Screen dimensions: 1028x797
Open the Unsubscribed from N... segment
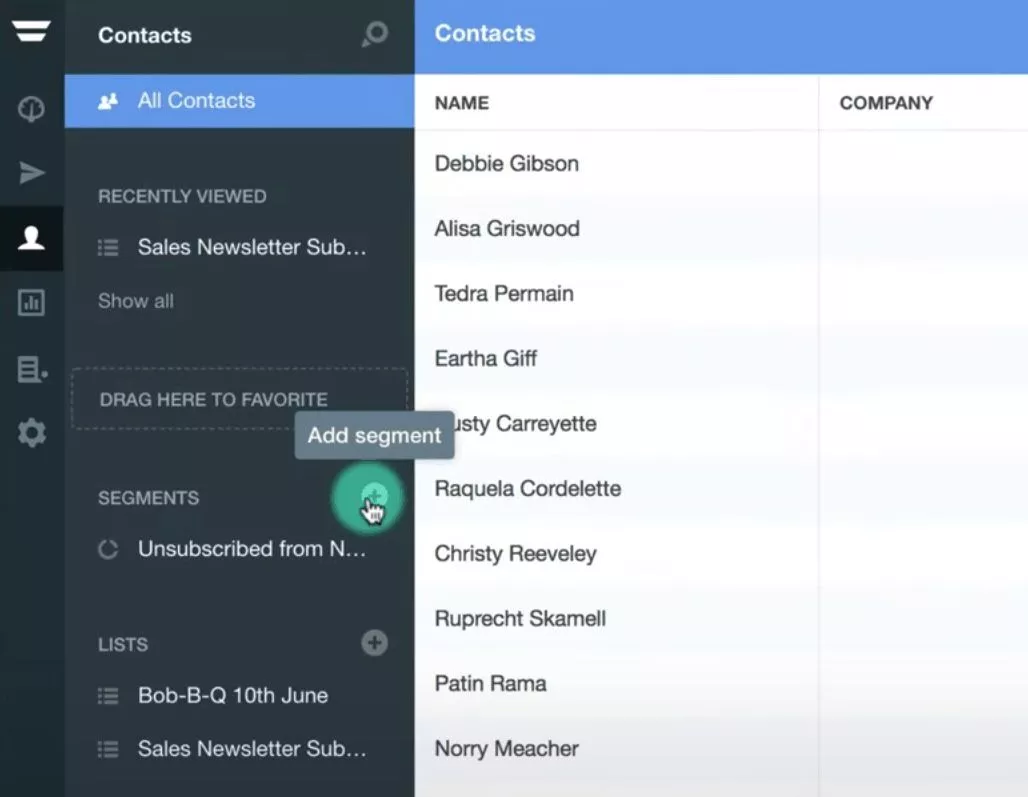point(251,549)
